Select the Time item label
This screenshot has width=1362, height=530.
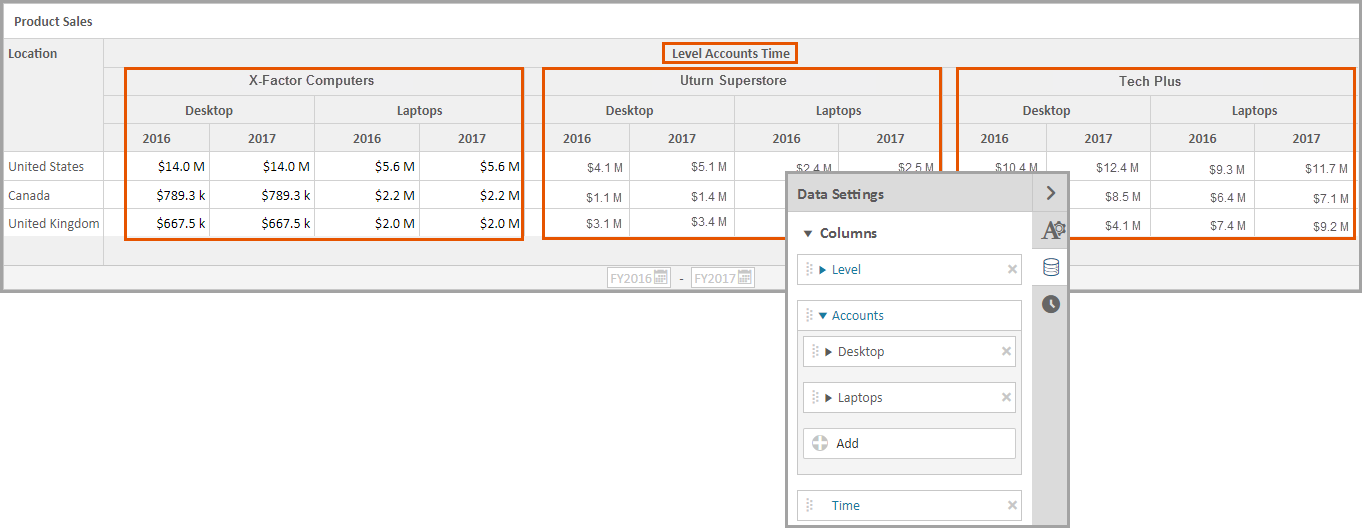click(846, 505)
